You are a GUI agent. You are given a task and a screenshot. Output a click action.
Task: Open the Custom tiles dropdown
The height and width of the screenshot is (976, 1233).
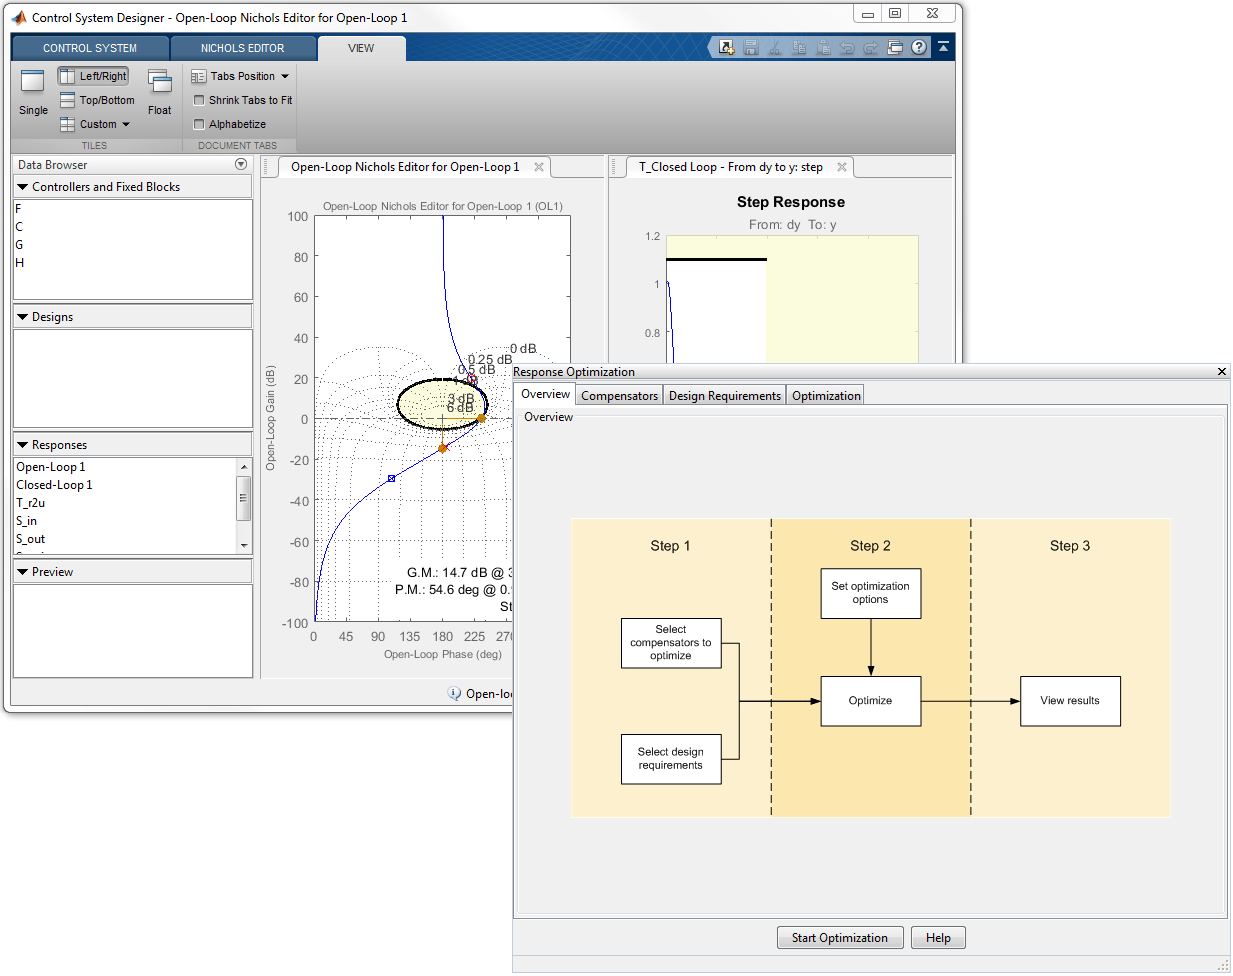(x=95, y=124)
